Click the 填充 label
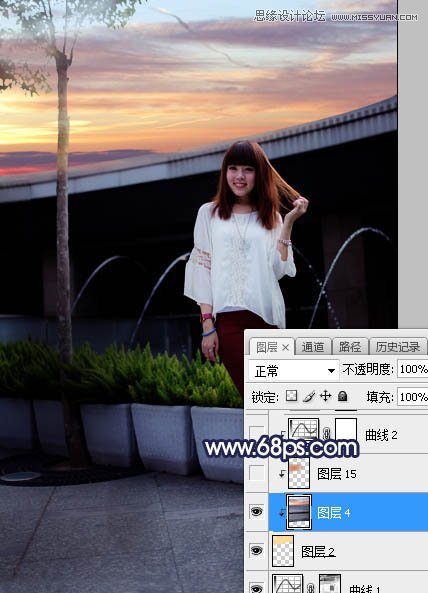The width and height of the screenshot is (428, 593). click(380, 397)
